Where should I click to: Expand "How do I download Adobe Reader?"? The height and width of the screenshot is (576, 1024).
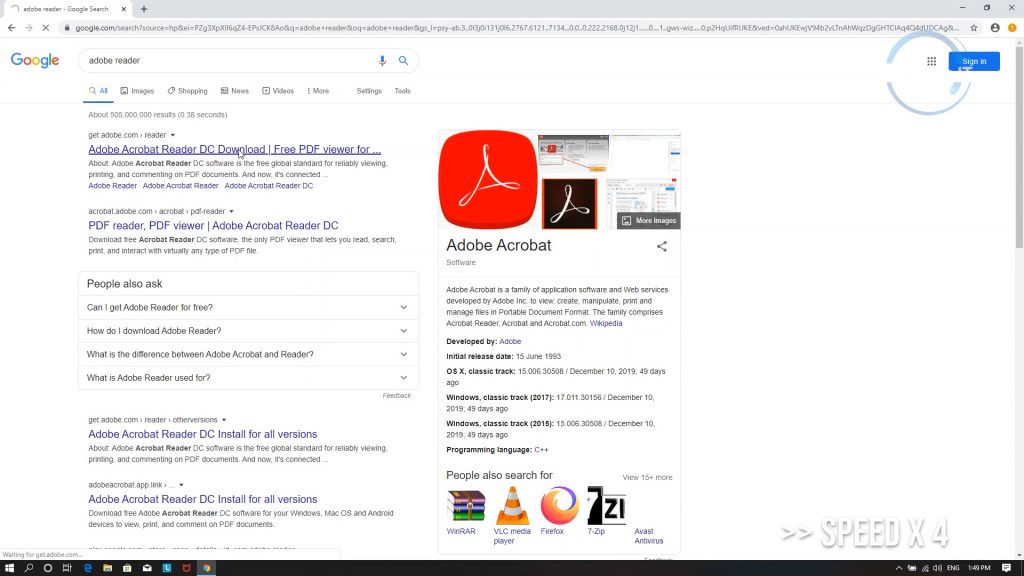pyautogui.click(x=248, y=331)
